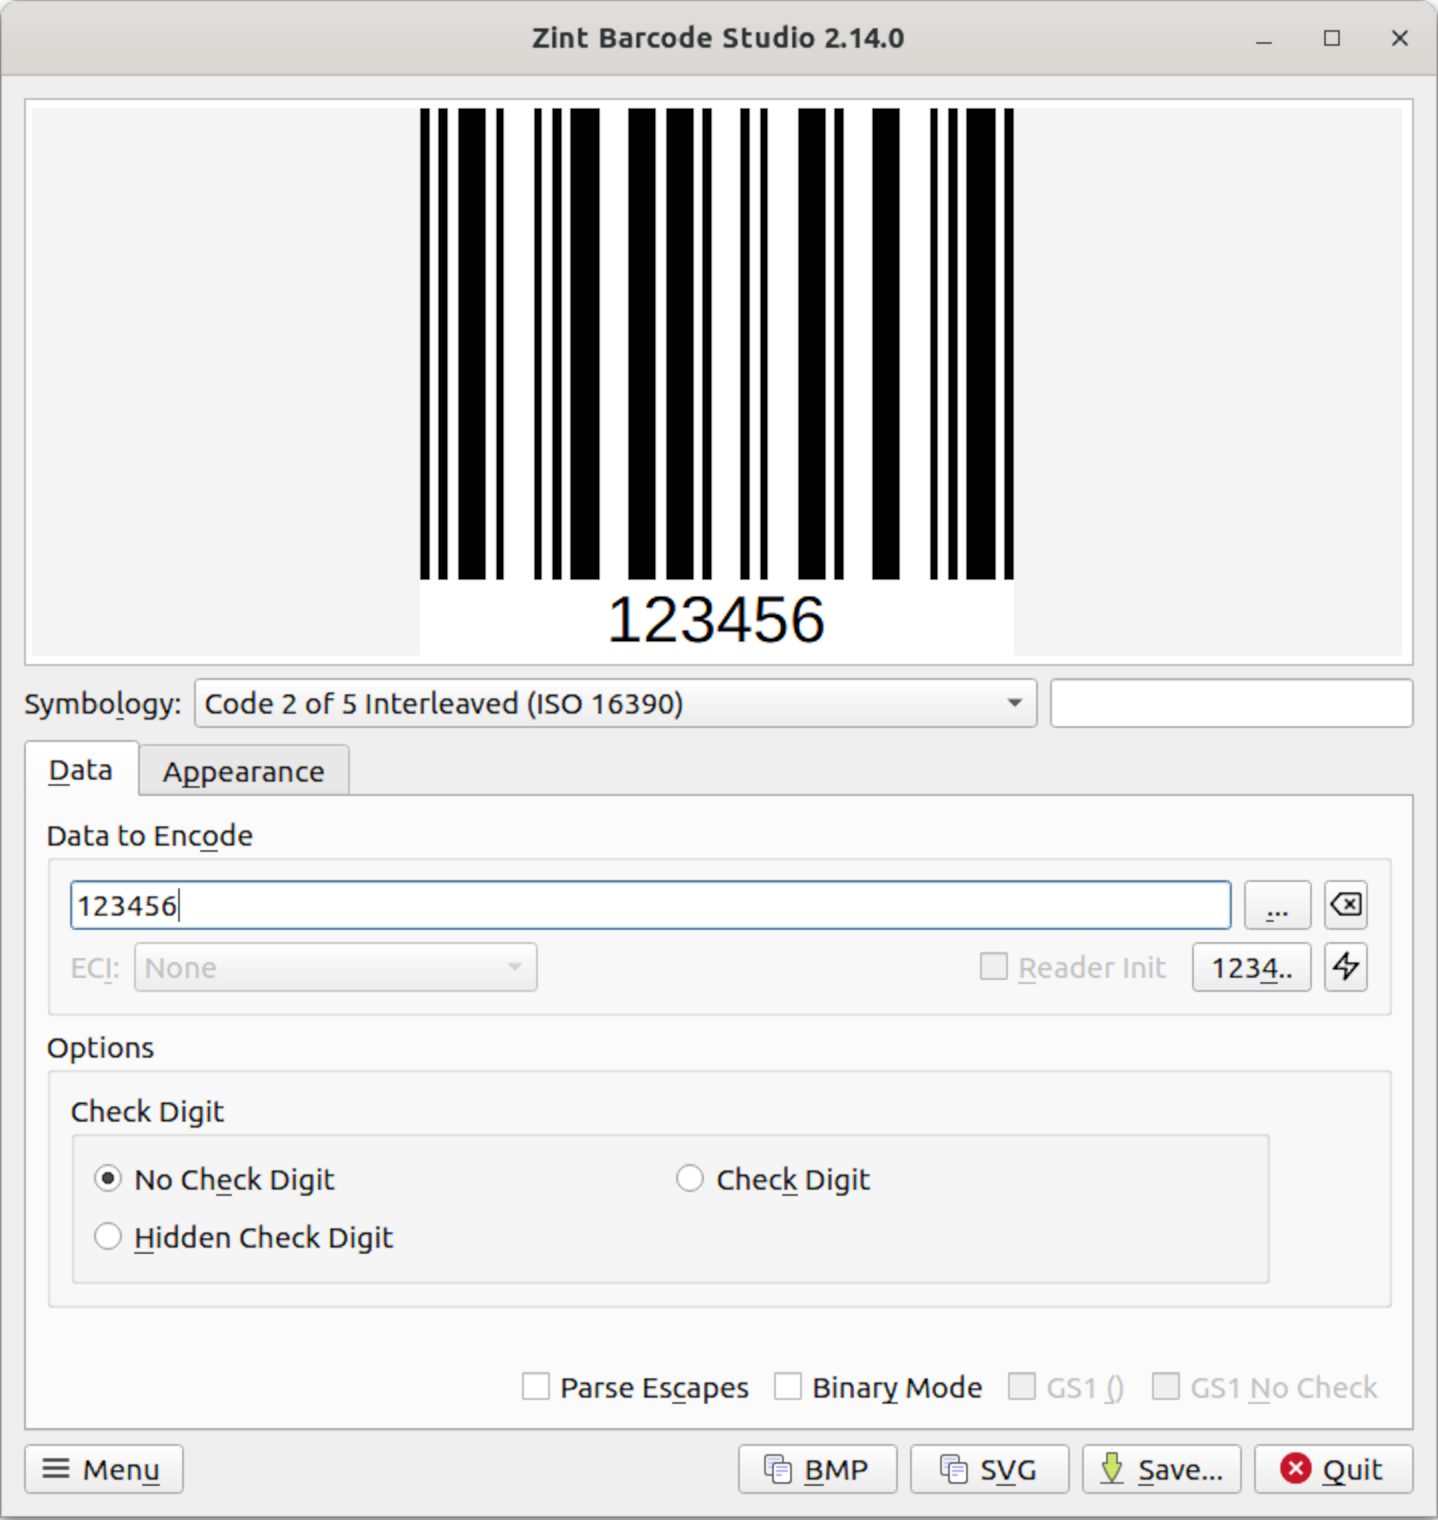The image size is (1438, 1520).
Task: Switch to the Appearance tab
Action: pos(243,770)
